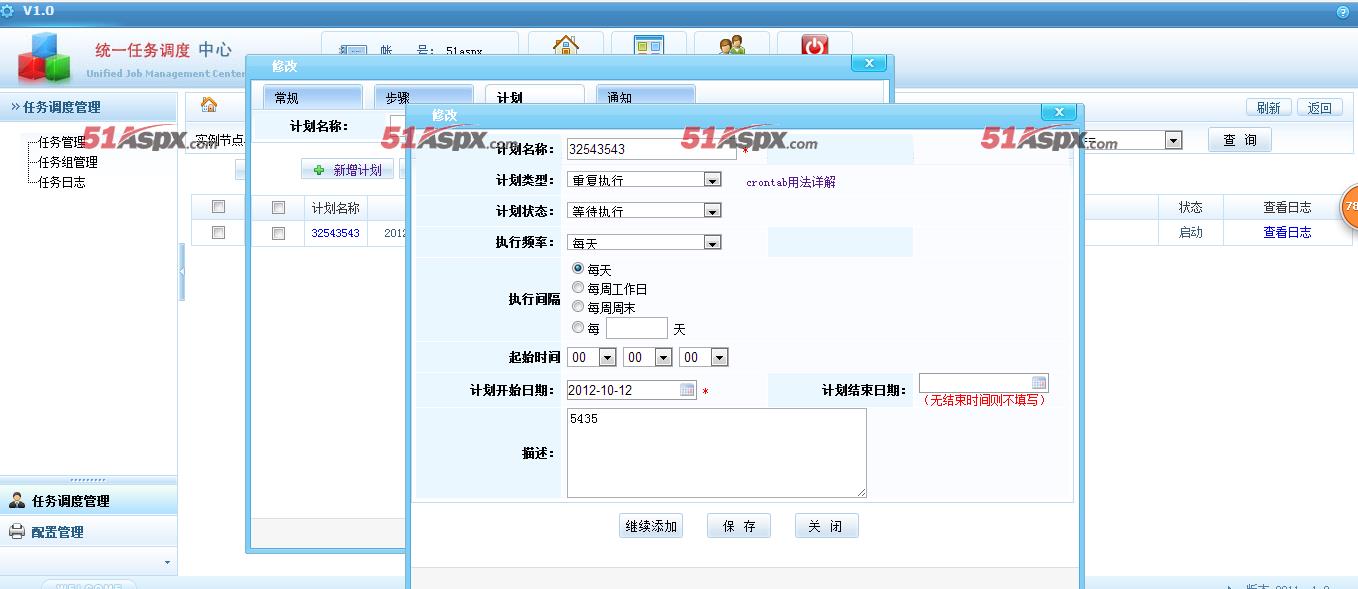Click the 返回 button
This screenshot has height=589, width=1358.
(1320, 108)
